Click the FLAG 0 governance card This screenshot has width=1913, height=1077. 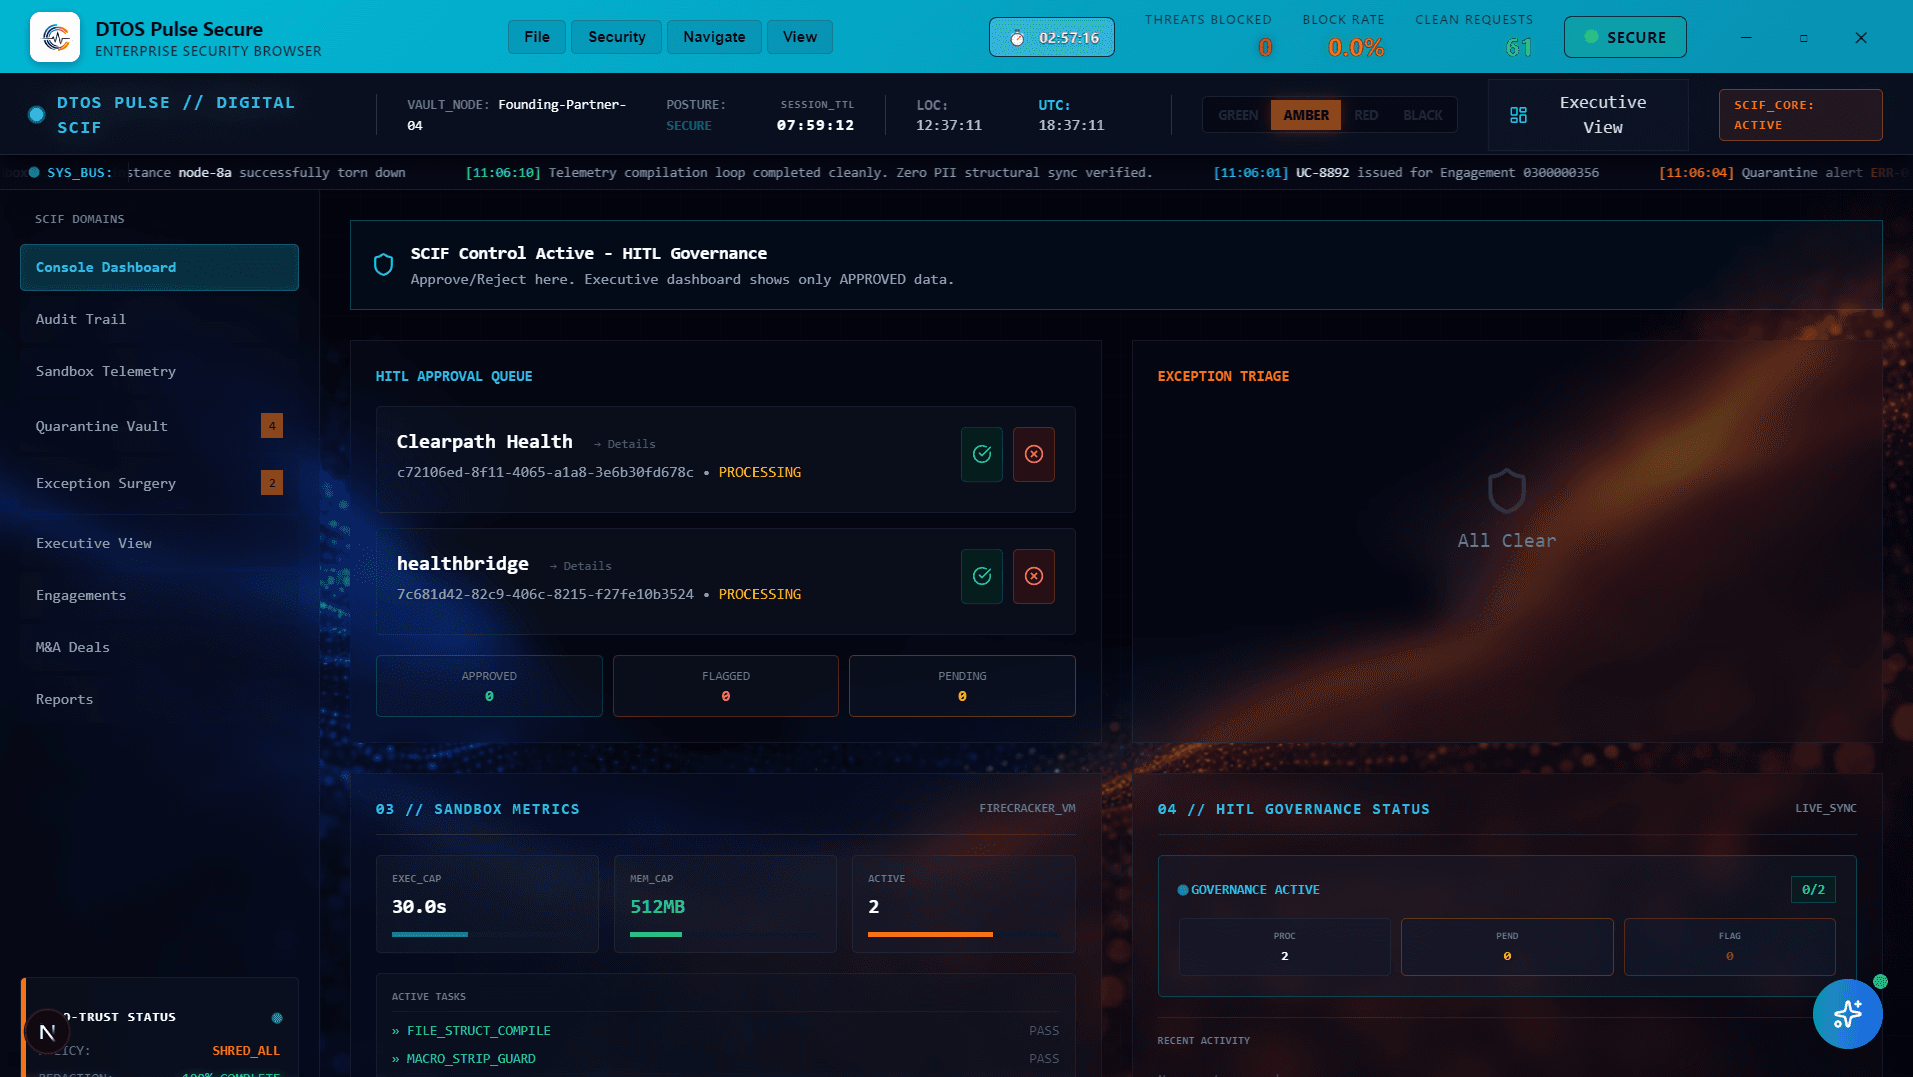point(1729,947)
